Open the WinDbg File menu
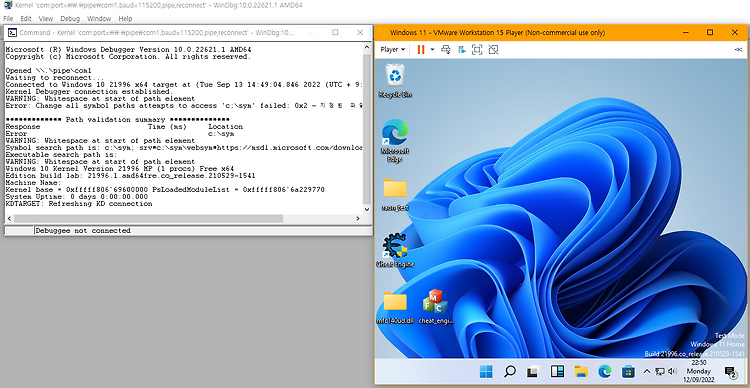Viewport: 750px width, 388px height. (8, 19)
